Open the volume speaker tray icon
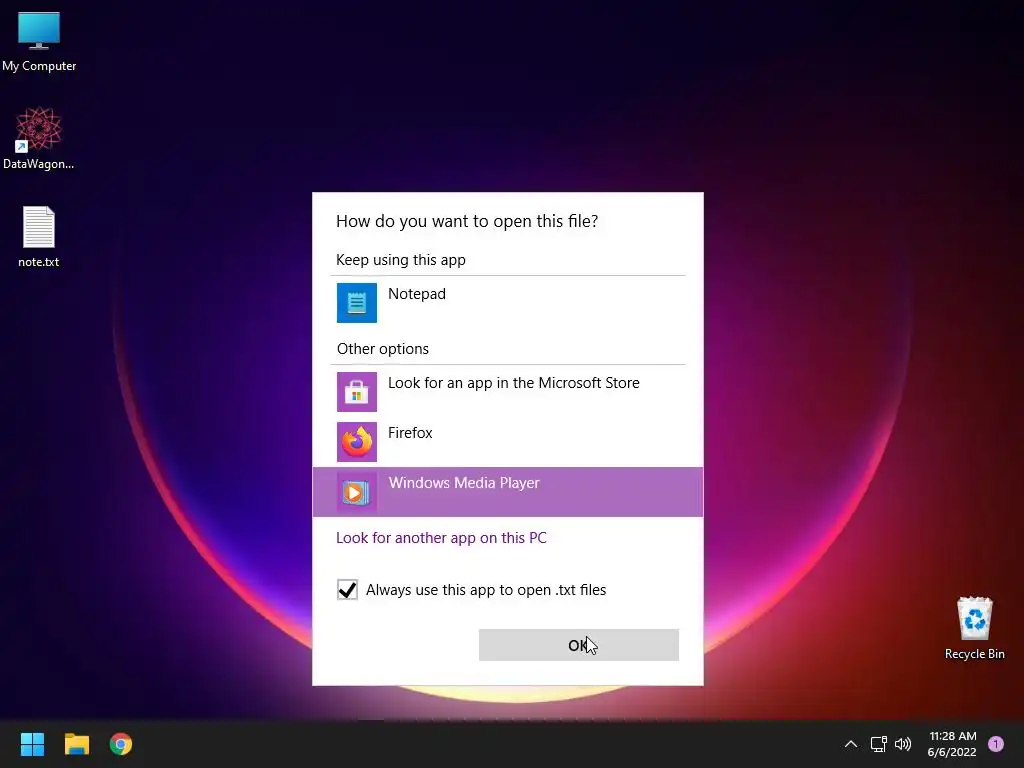The image size is (1024, 768). [903, 744]
